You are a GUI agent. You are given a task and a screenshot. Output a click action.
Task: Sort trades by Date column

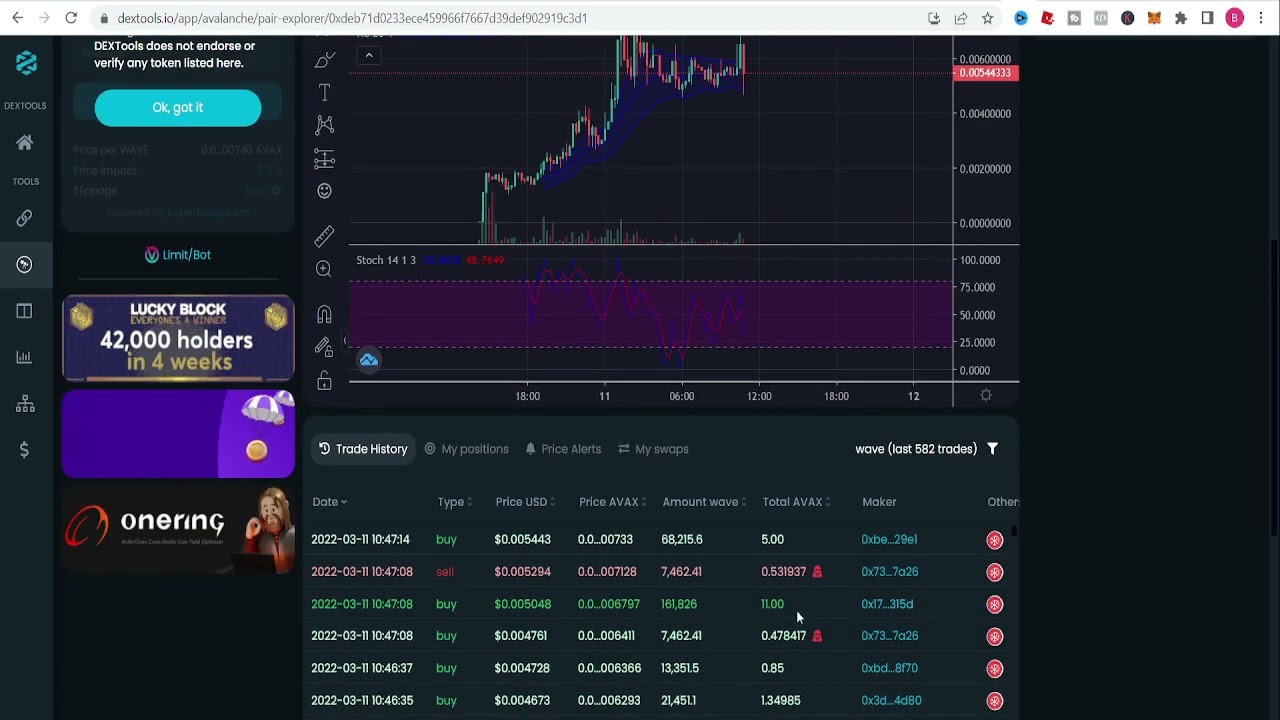tap(329, 502)
